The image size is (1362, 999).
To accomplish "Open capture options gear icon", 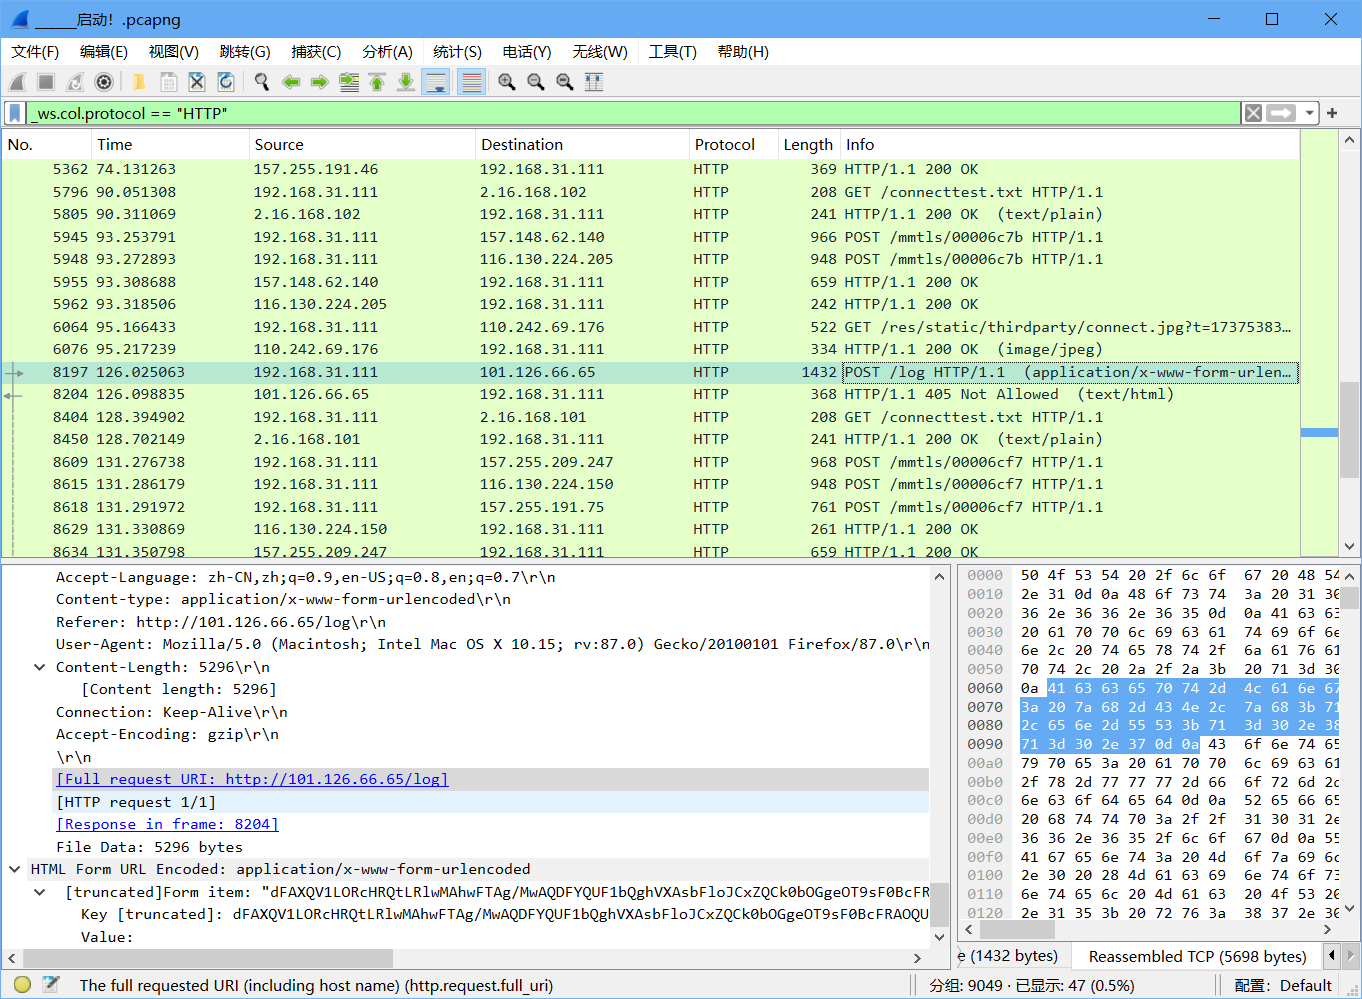I will (x=104, y=82).
